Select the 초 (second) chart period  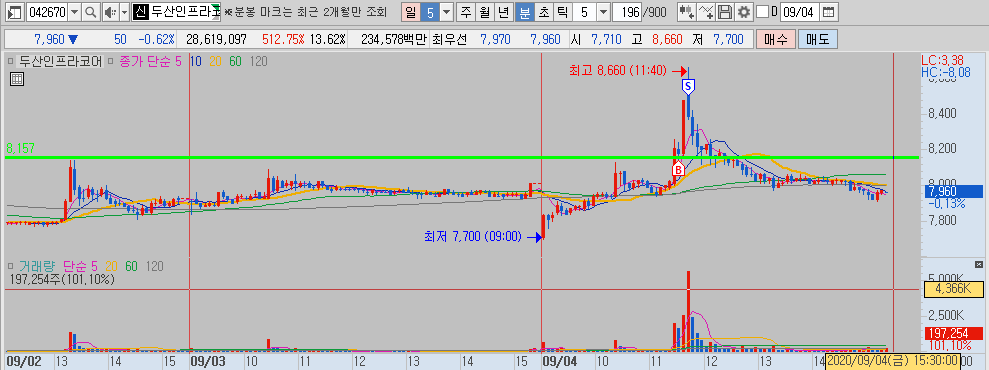[x=543, y=11]
